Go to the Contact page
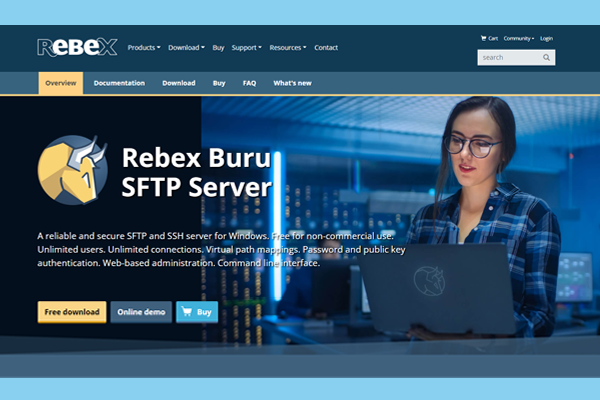Image resolution: width=600 pixels, height=400 pixels. tap(326, 47)
